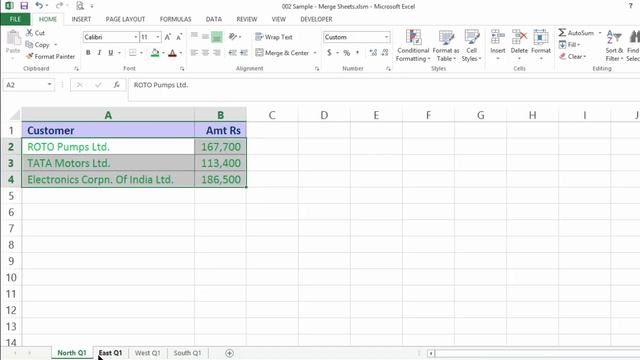Center text horizontally

click(x=205, y=53)
